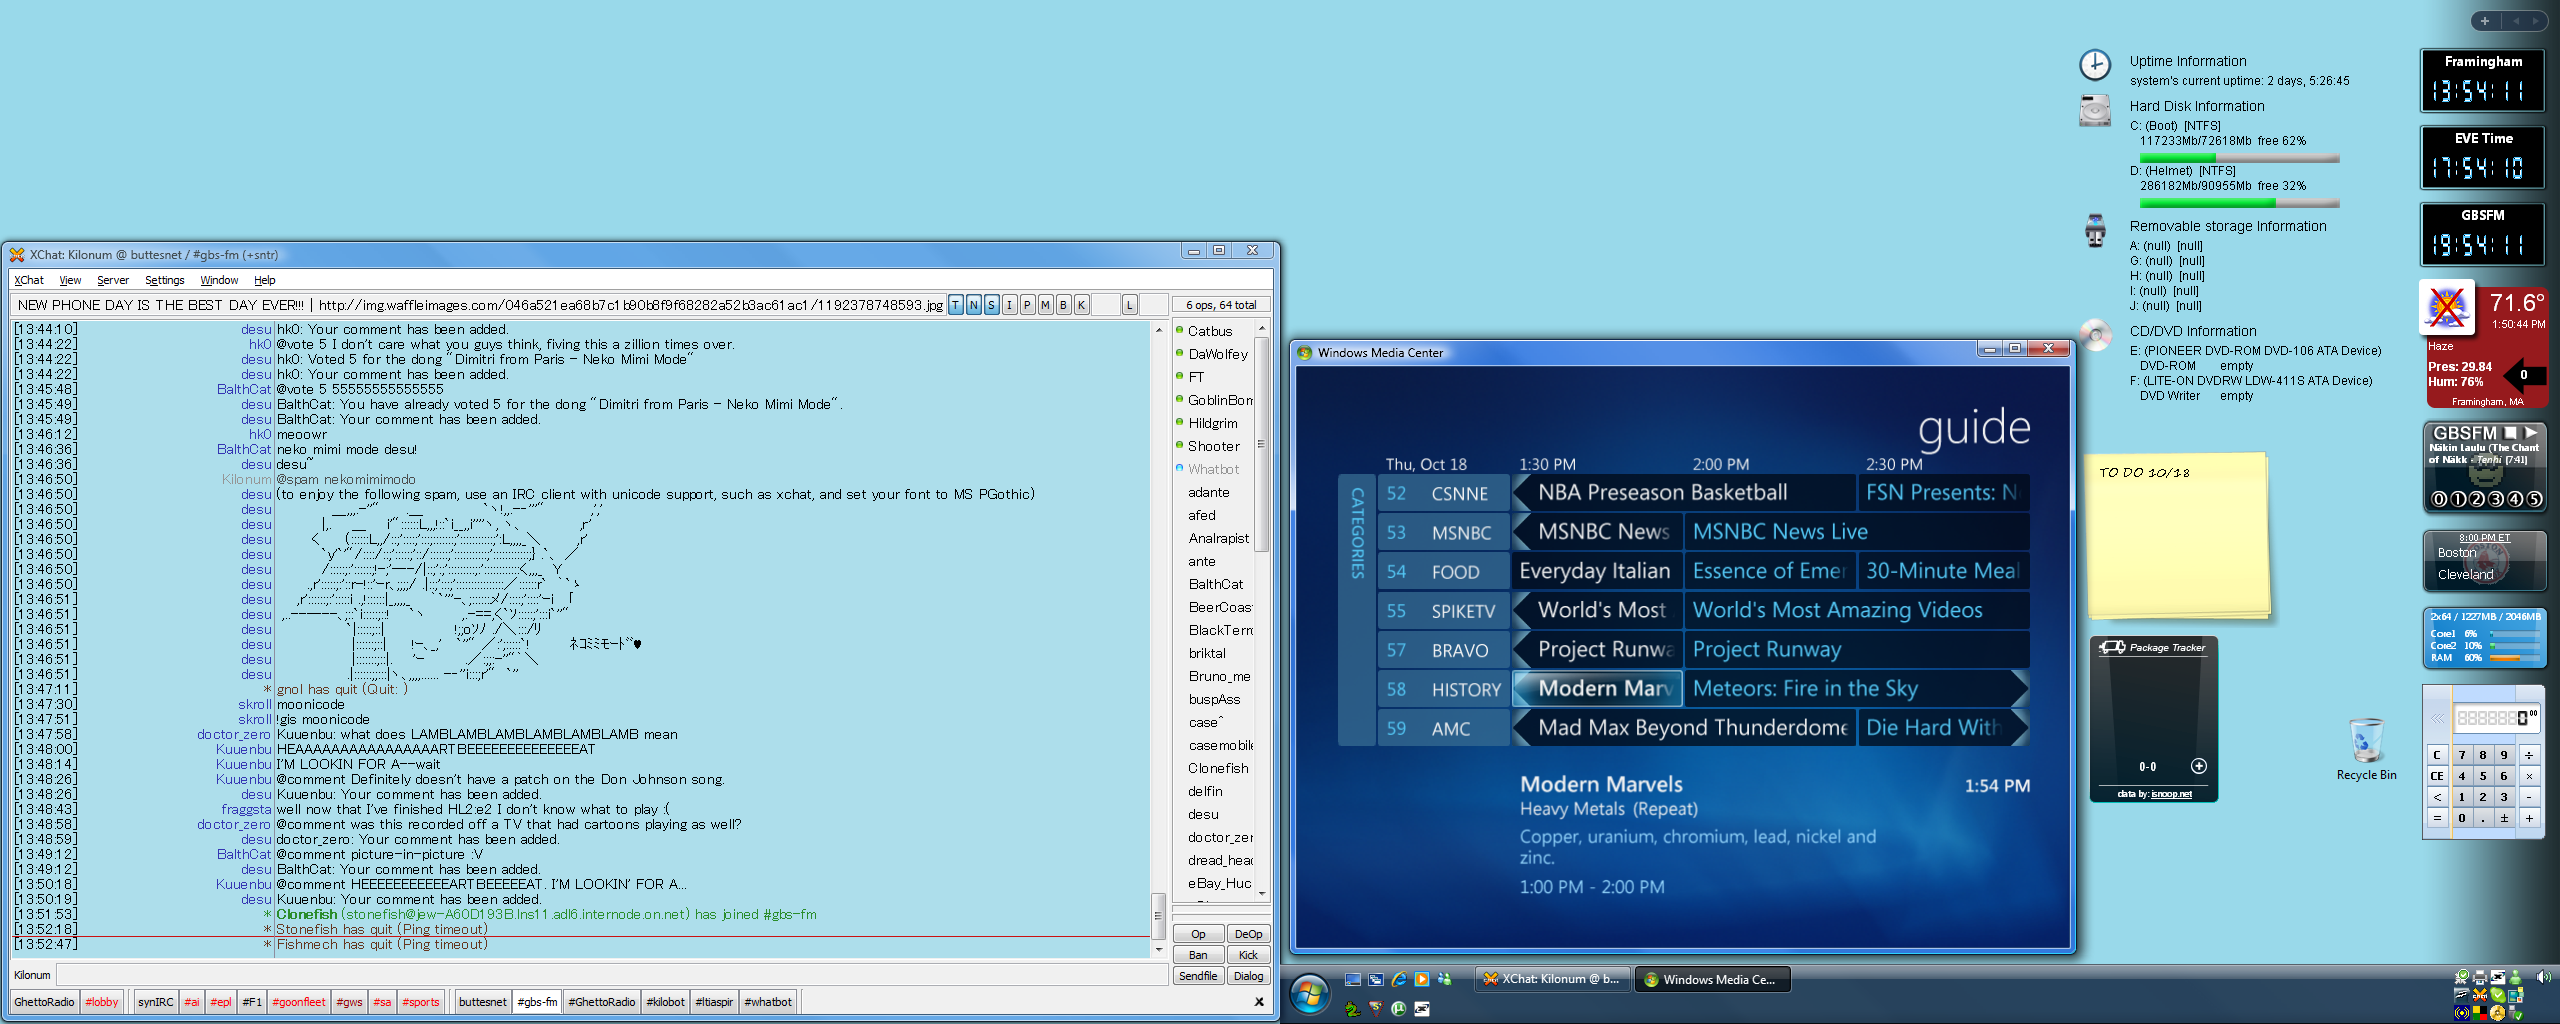
Task: Click the chat log scrollbar down arrow
Action: click(1159, 949)
